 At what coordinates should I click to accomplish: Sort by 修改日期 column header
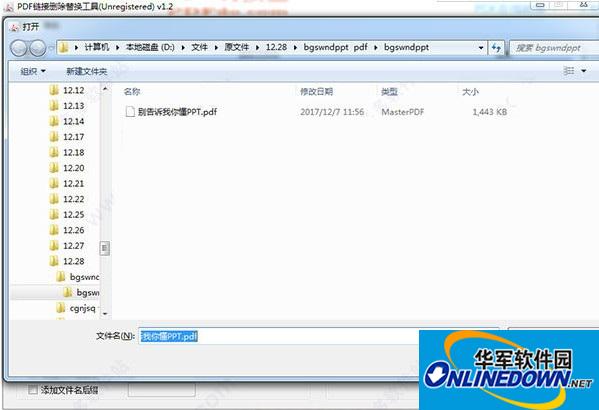tap(316, 92)
